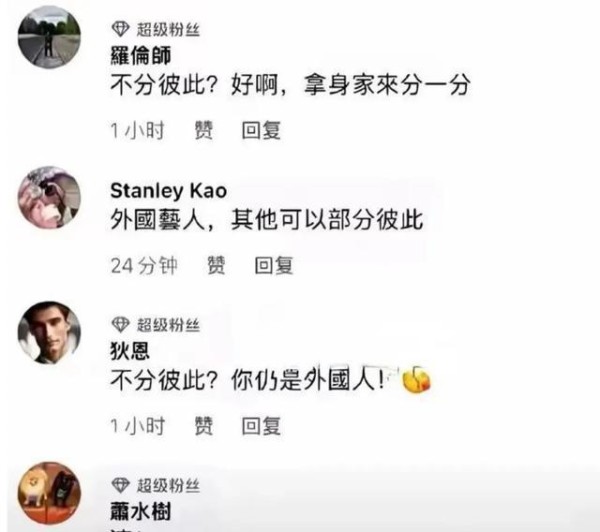Open 蕭水樹's dog avatar
Screen dimensions: 600x532
pos(49,493)
